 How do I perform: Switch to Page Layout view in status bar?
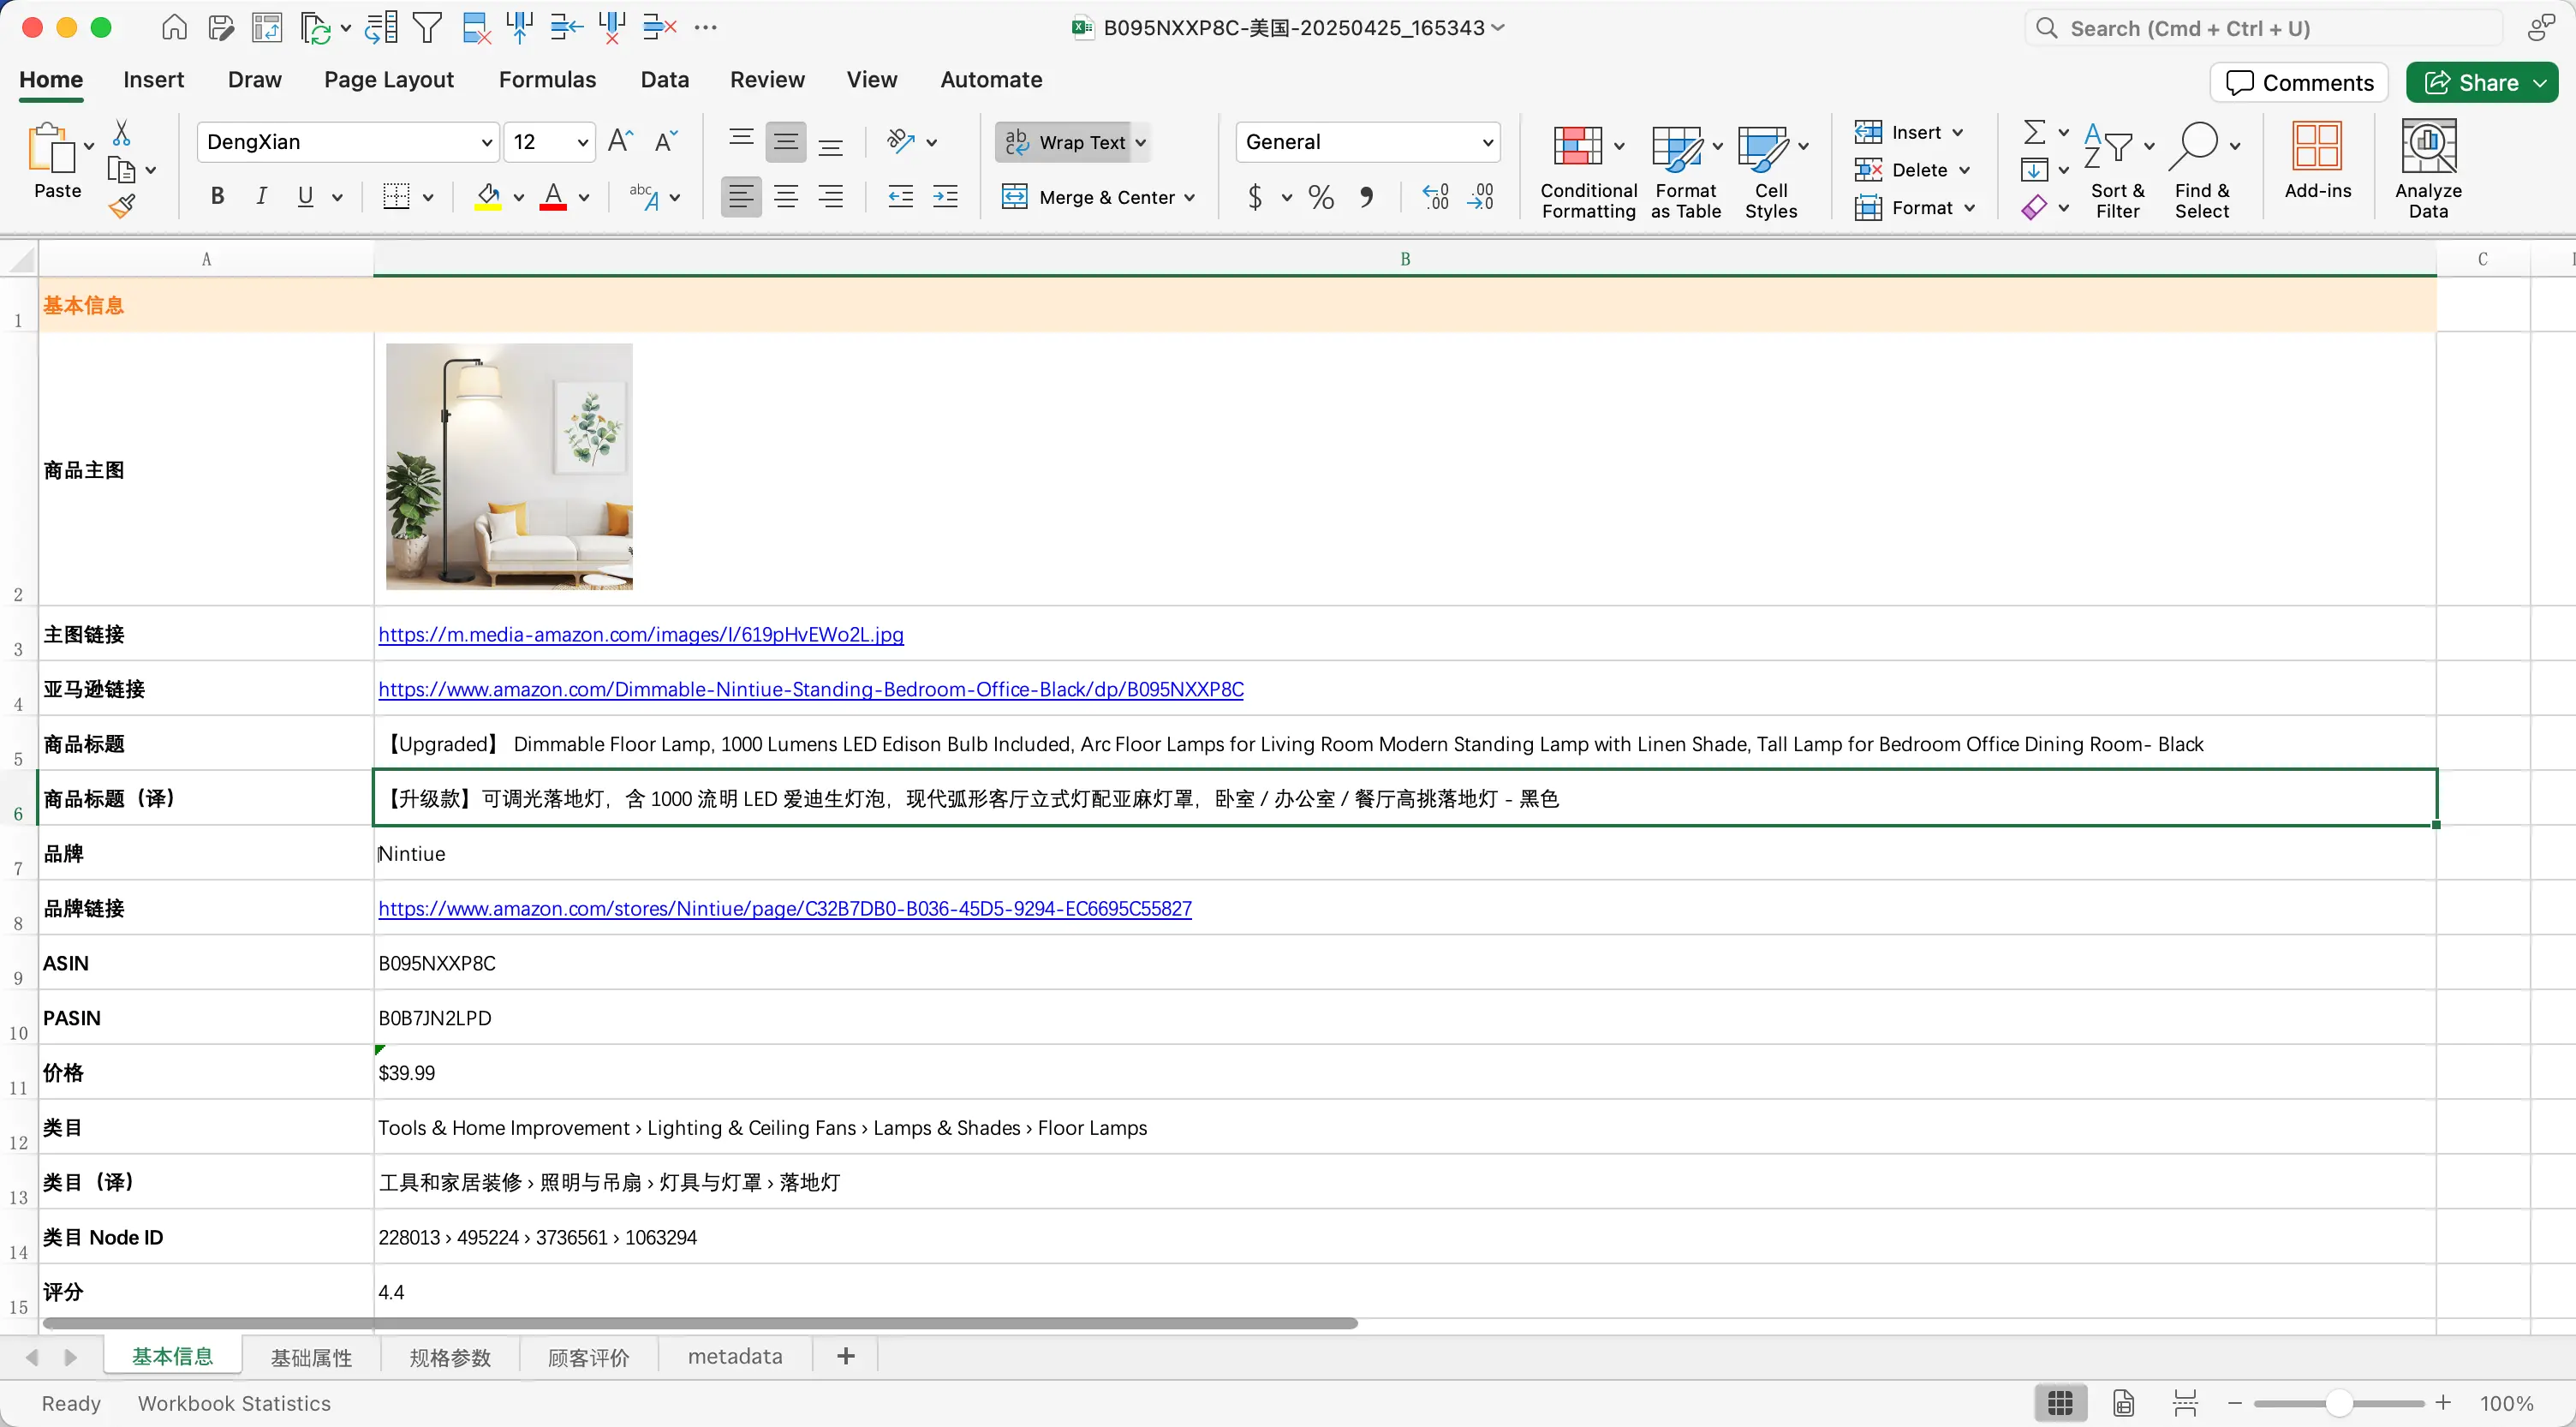pos(2123,1403)
